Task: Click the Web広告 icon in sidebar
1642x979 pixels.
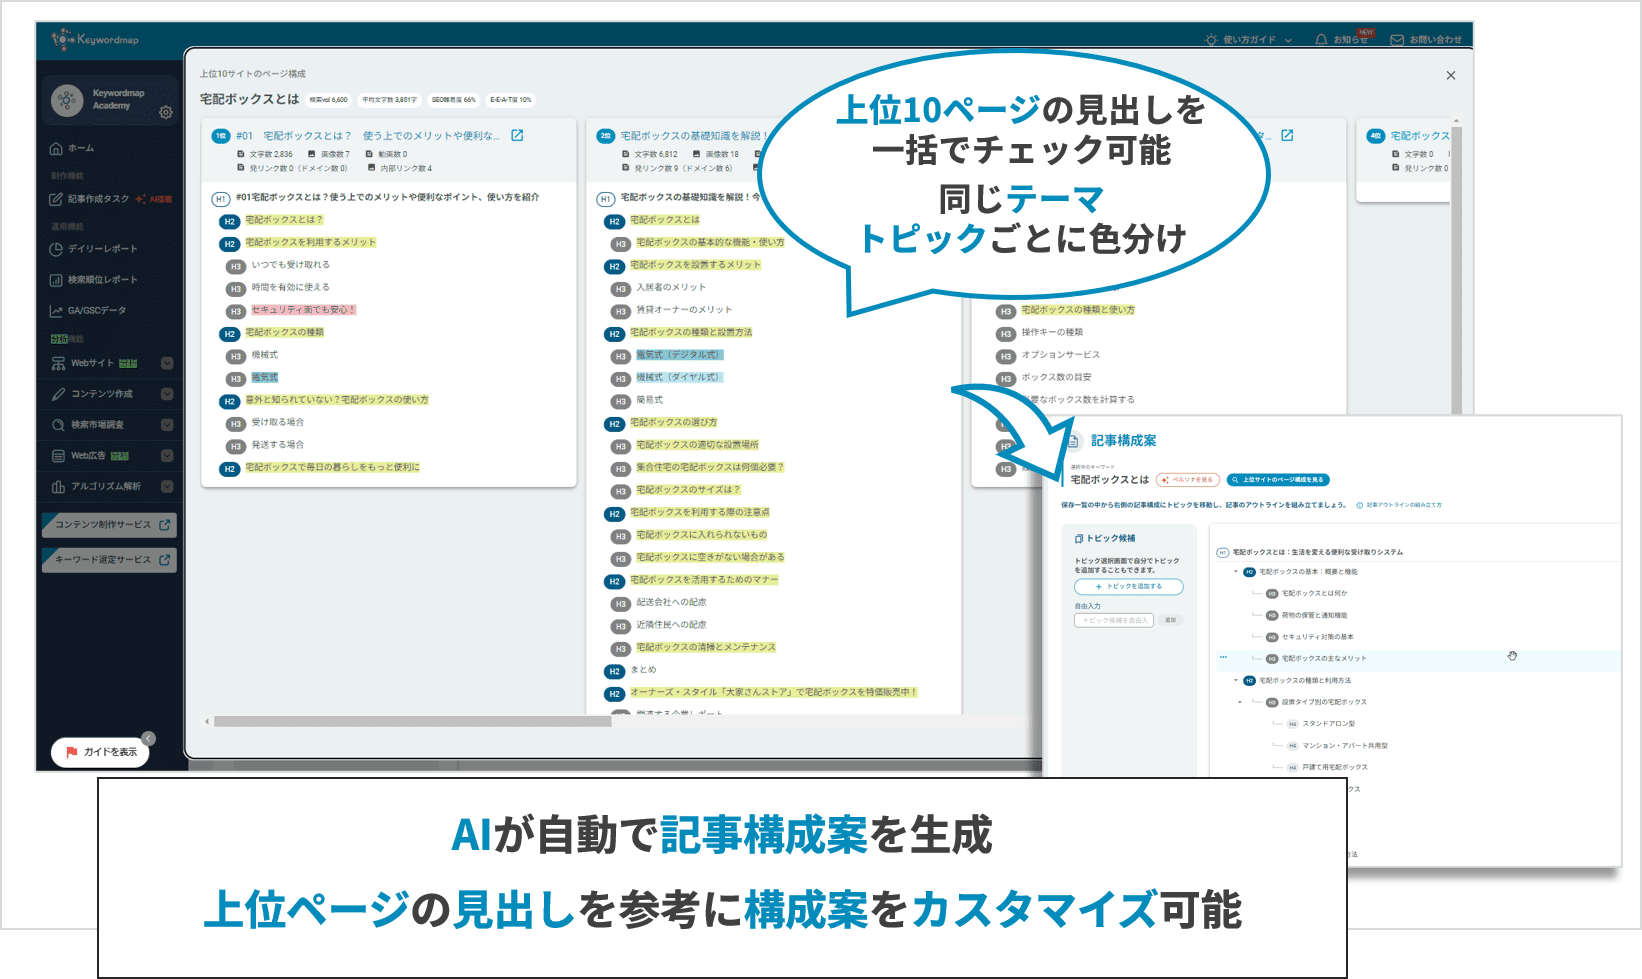Action: tap(58, 456)
